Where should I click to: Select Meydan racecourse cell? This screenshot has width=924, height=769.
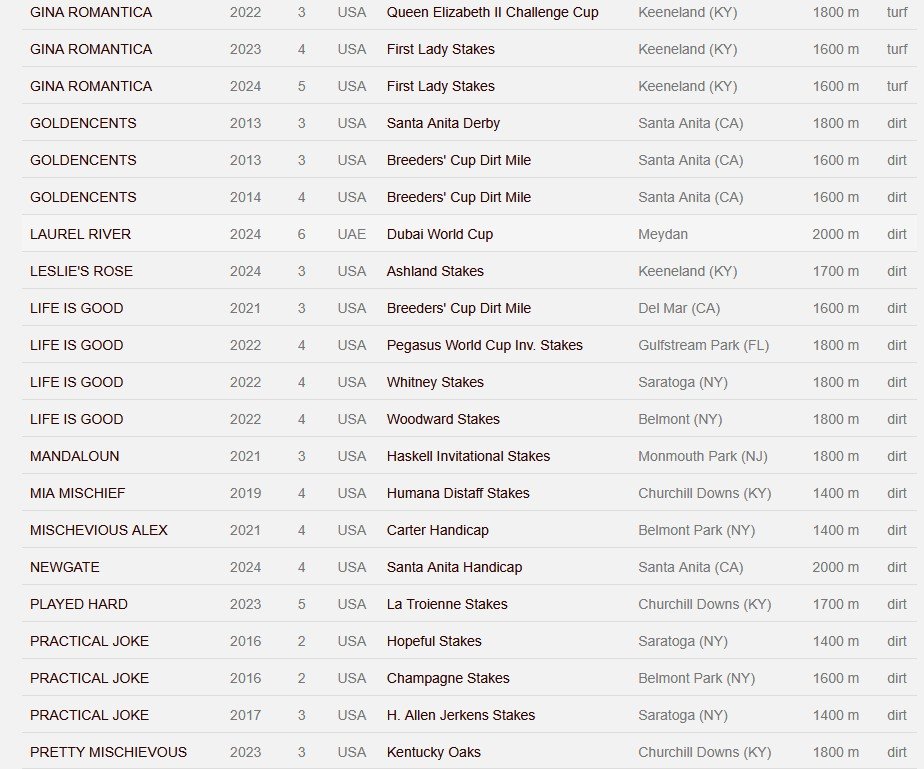(x=662, y=235)
